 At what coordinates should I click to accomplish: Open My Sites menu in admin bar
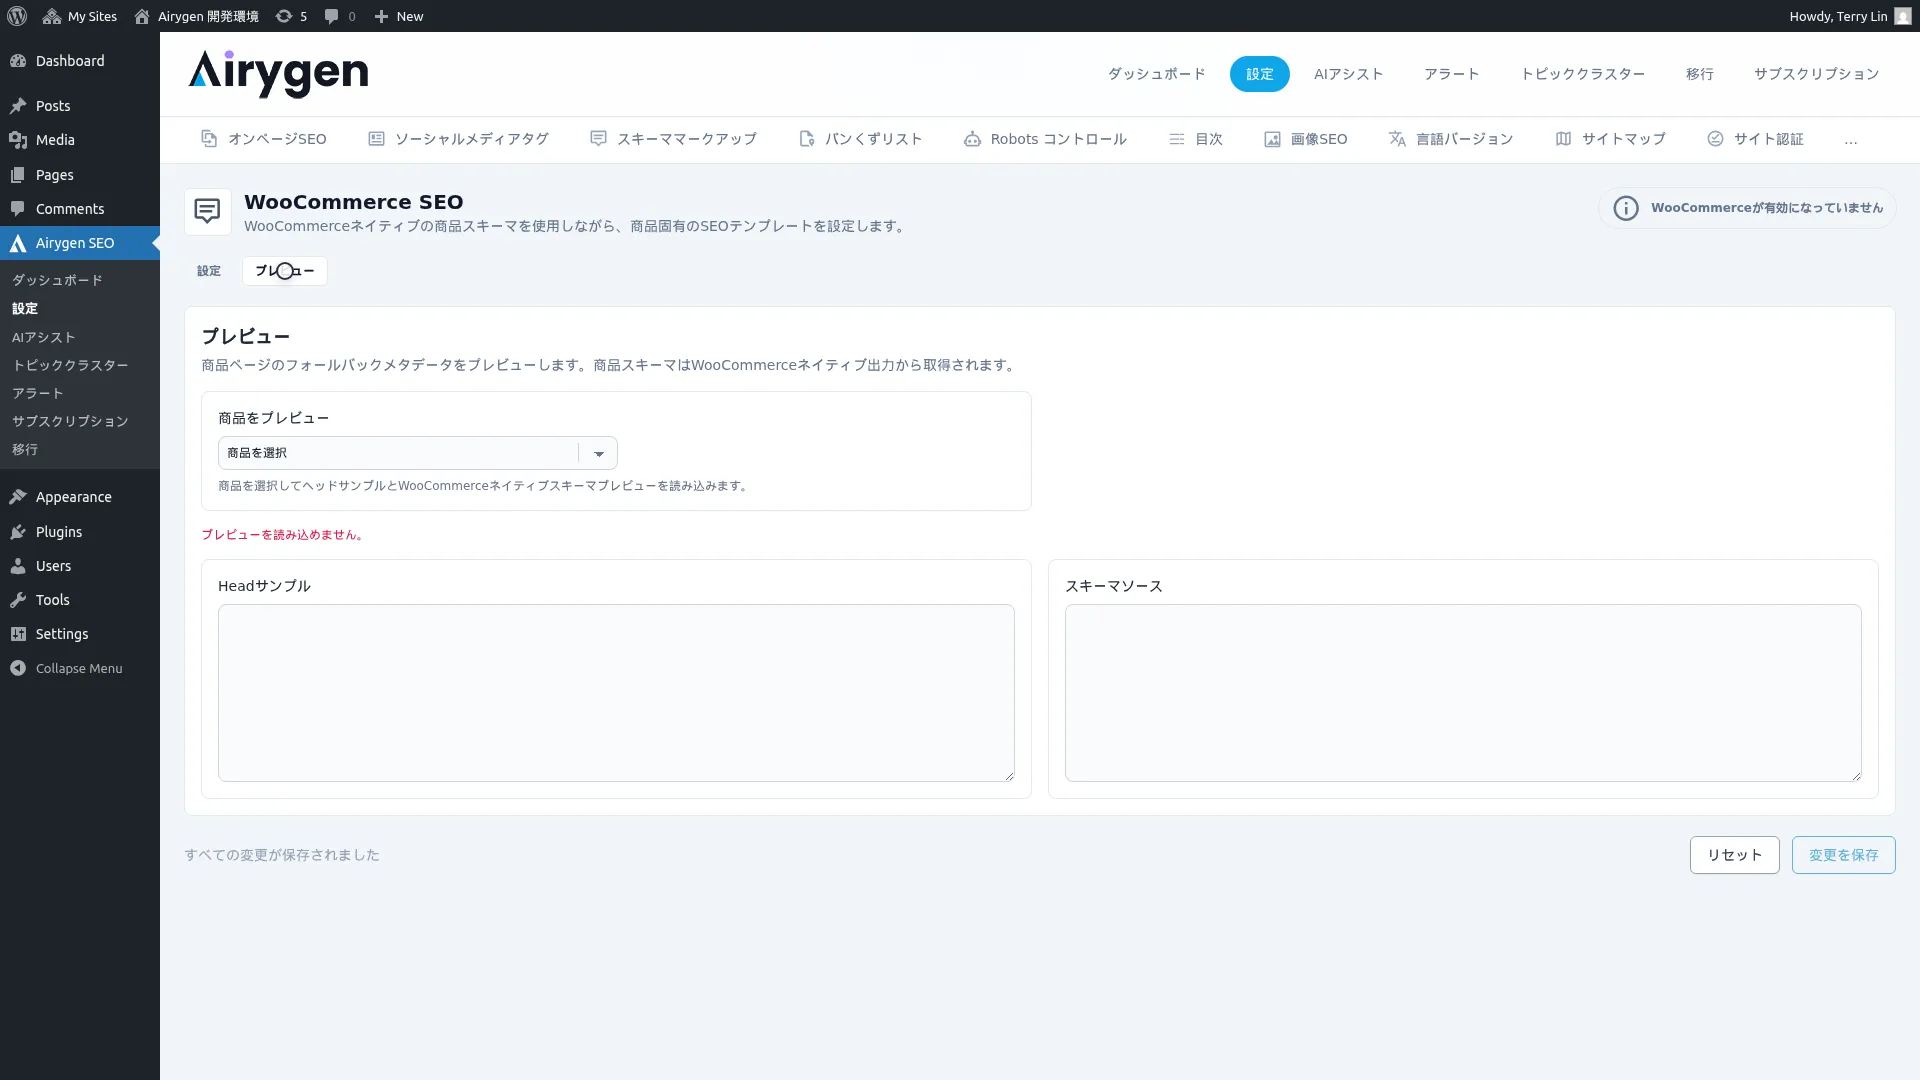[80, 16]
